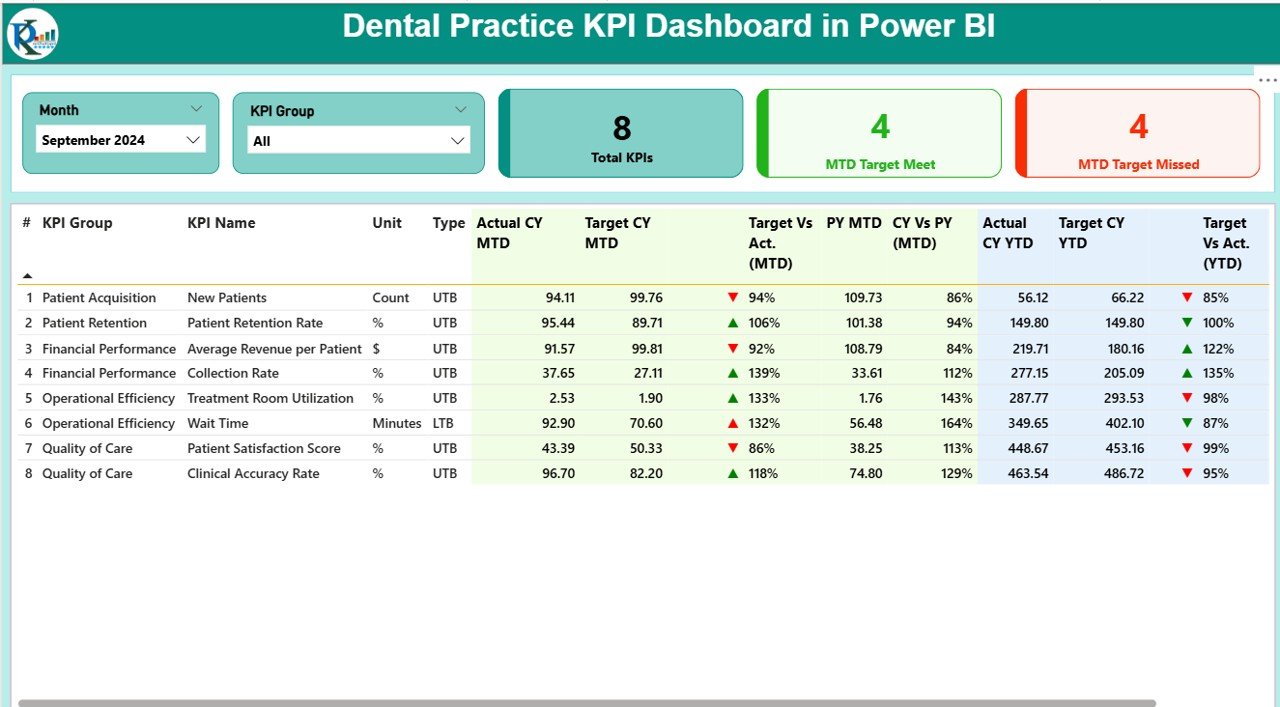Open the KPI Group 'All' dropdown
The height and width of the screenshot is (707, 1280).
[457, 141]
